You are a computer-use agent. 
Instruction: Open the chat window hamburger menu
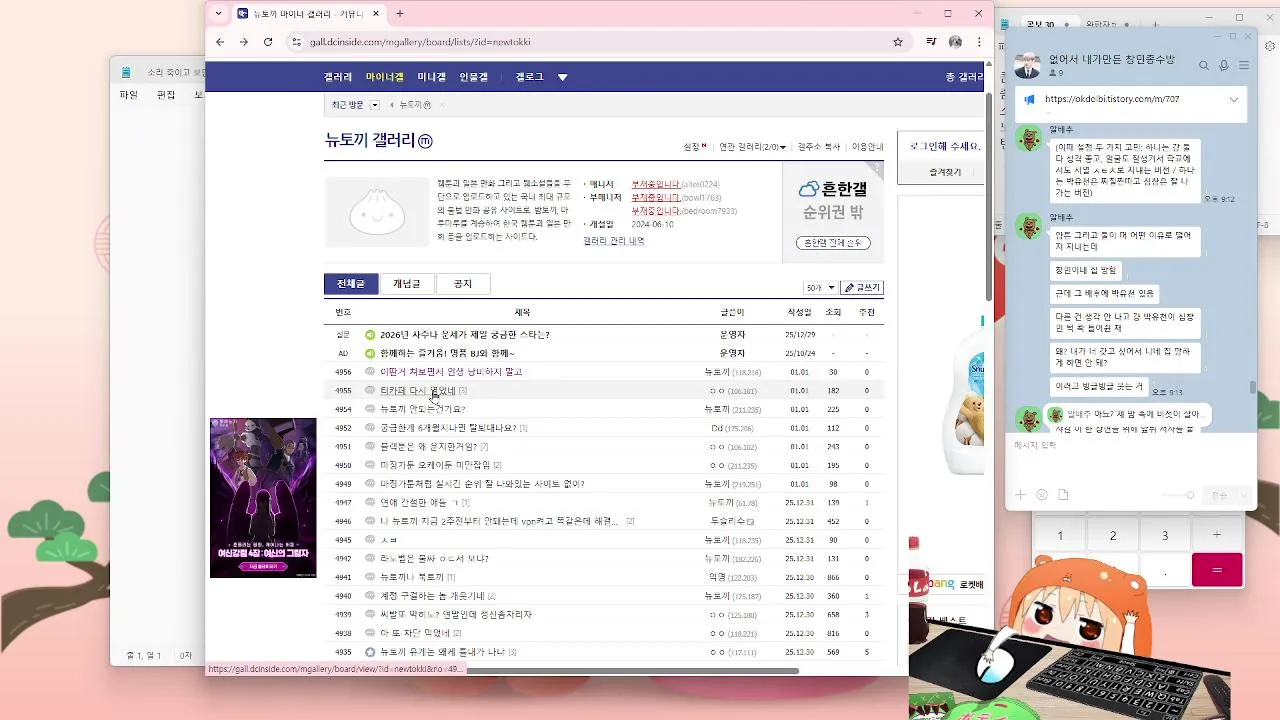1244,66
